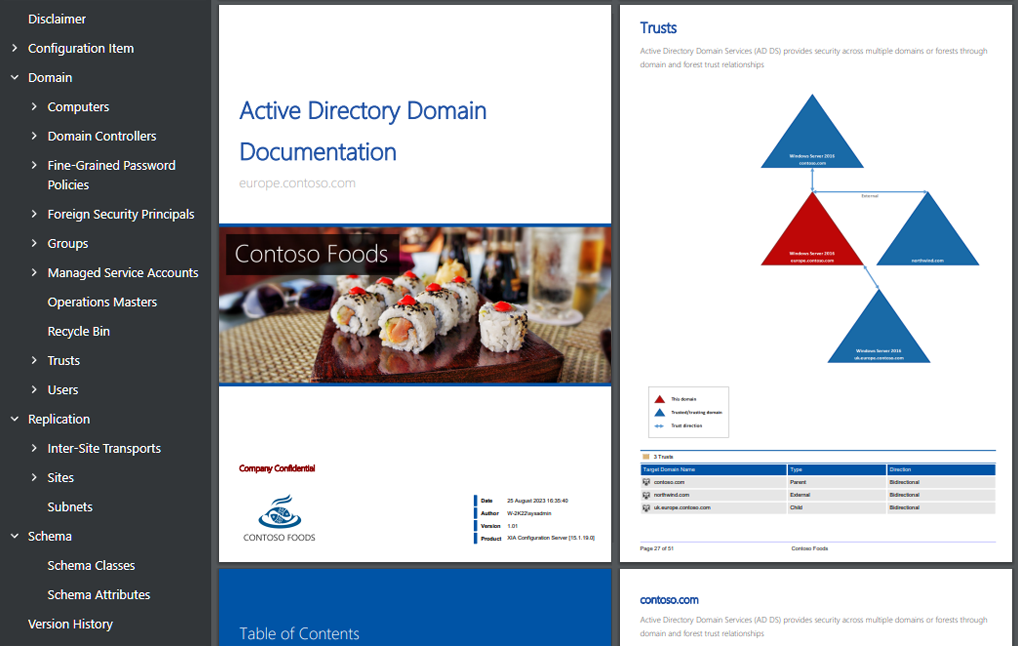The height and width of the screenshot is (646, 1018).
Task: Click the uk.europe.contoso.com blue triangle
Action: 878,332
